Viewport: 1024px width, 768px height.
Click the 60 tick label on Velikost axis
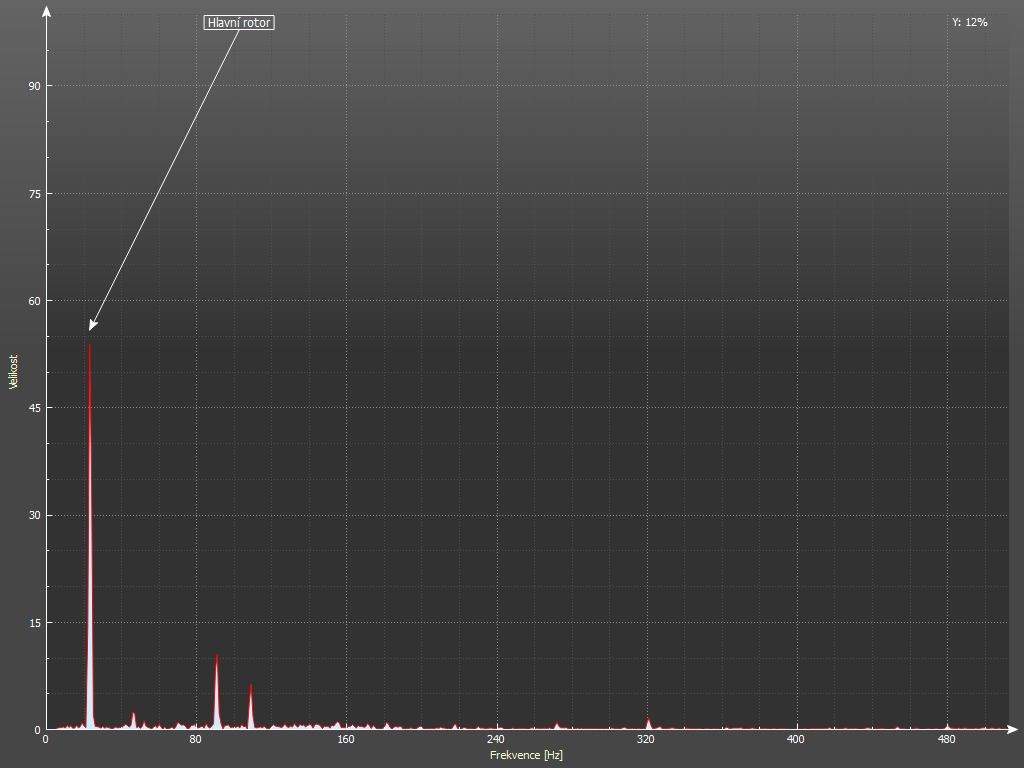34,301
